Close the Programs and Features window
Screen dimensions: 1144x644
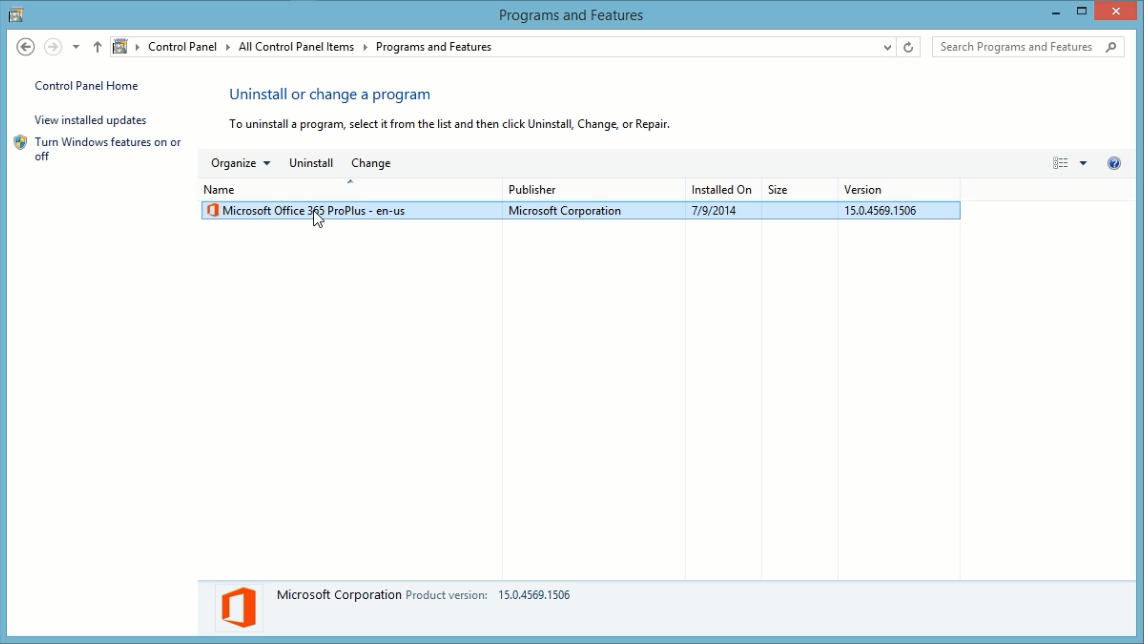[1116, 11]
